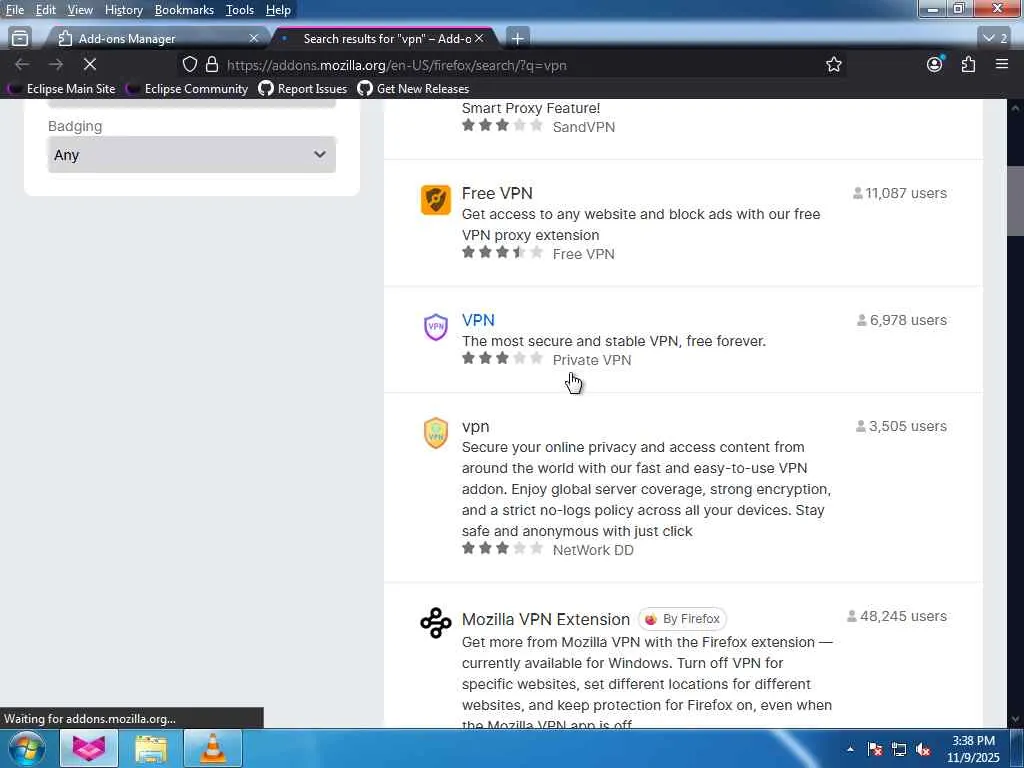Open the Free VPN add-on title
The width and height of the screenshot is (1024, 768).
coord(497,193)
